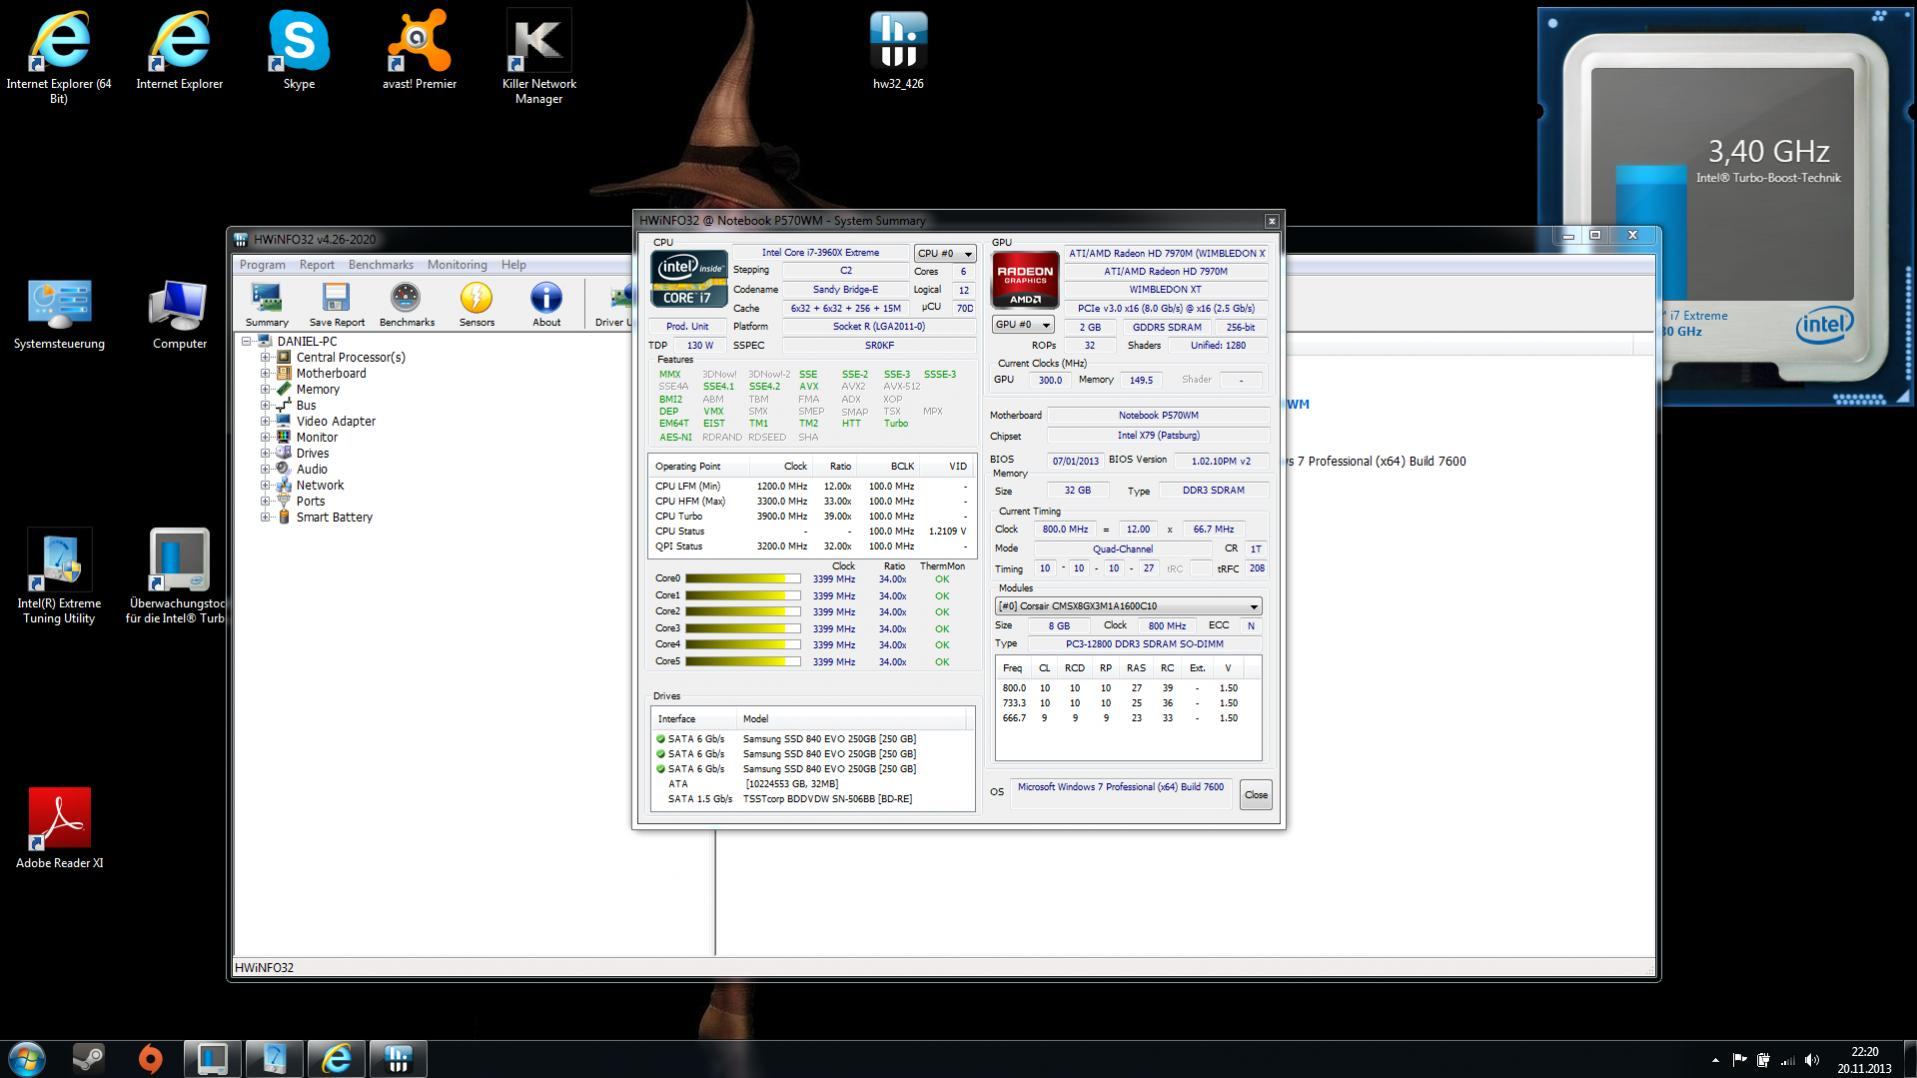The height and width of the screenshot is (1078, 1917).
Task: Open the volume speaker tray icon
Action: point(1812,1060)
